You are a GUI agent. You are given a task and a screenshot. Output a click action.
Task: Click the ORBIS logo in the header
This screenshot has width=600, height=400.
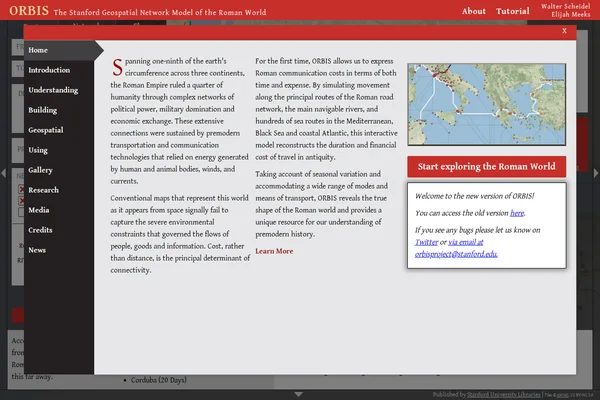pos(26,11)
